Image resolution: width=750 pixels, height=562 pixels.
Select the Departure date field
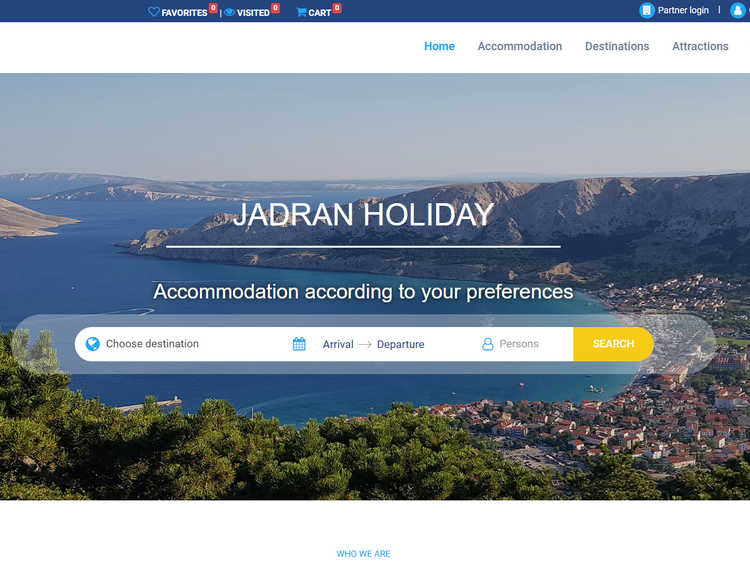point(400,344)
